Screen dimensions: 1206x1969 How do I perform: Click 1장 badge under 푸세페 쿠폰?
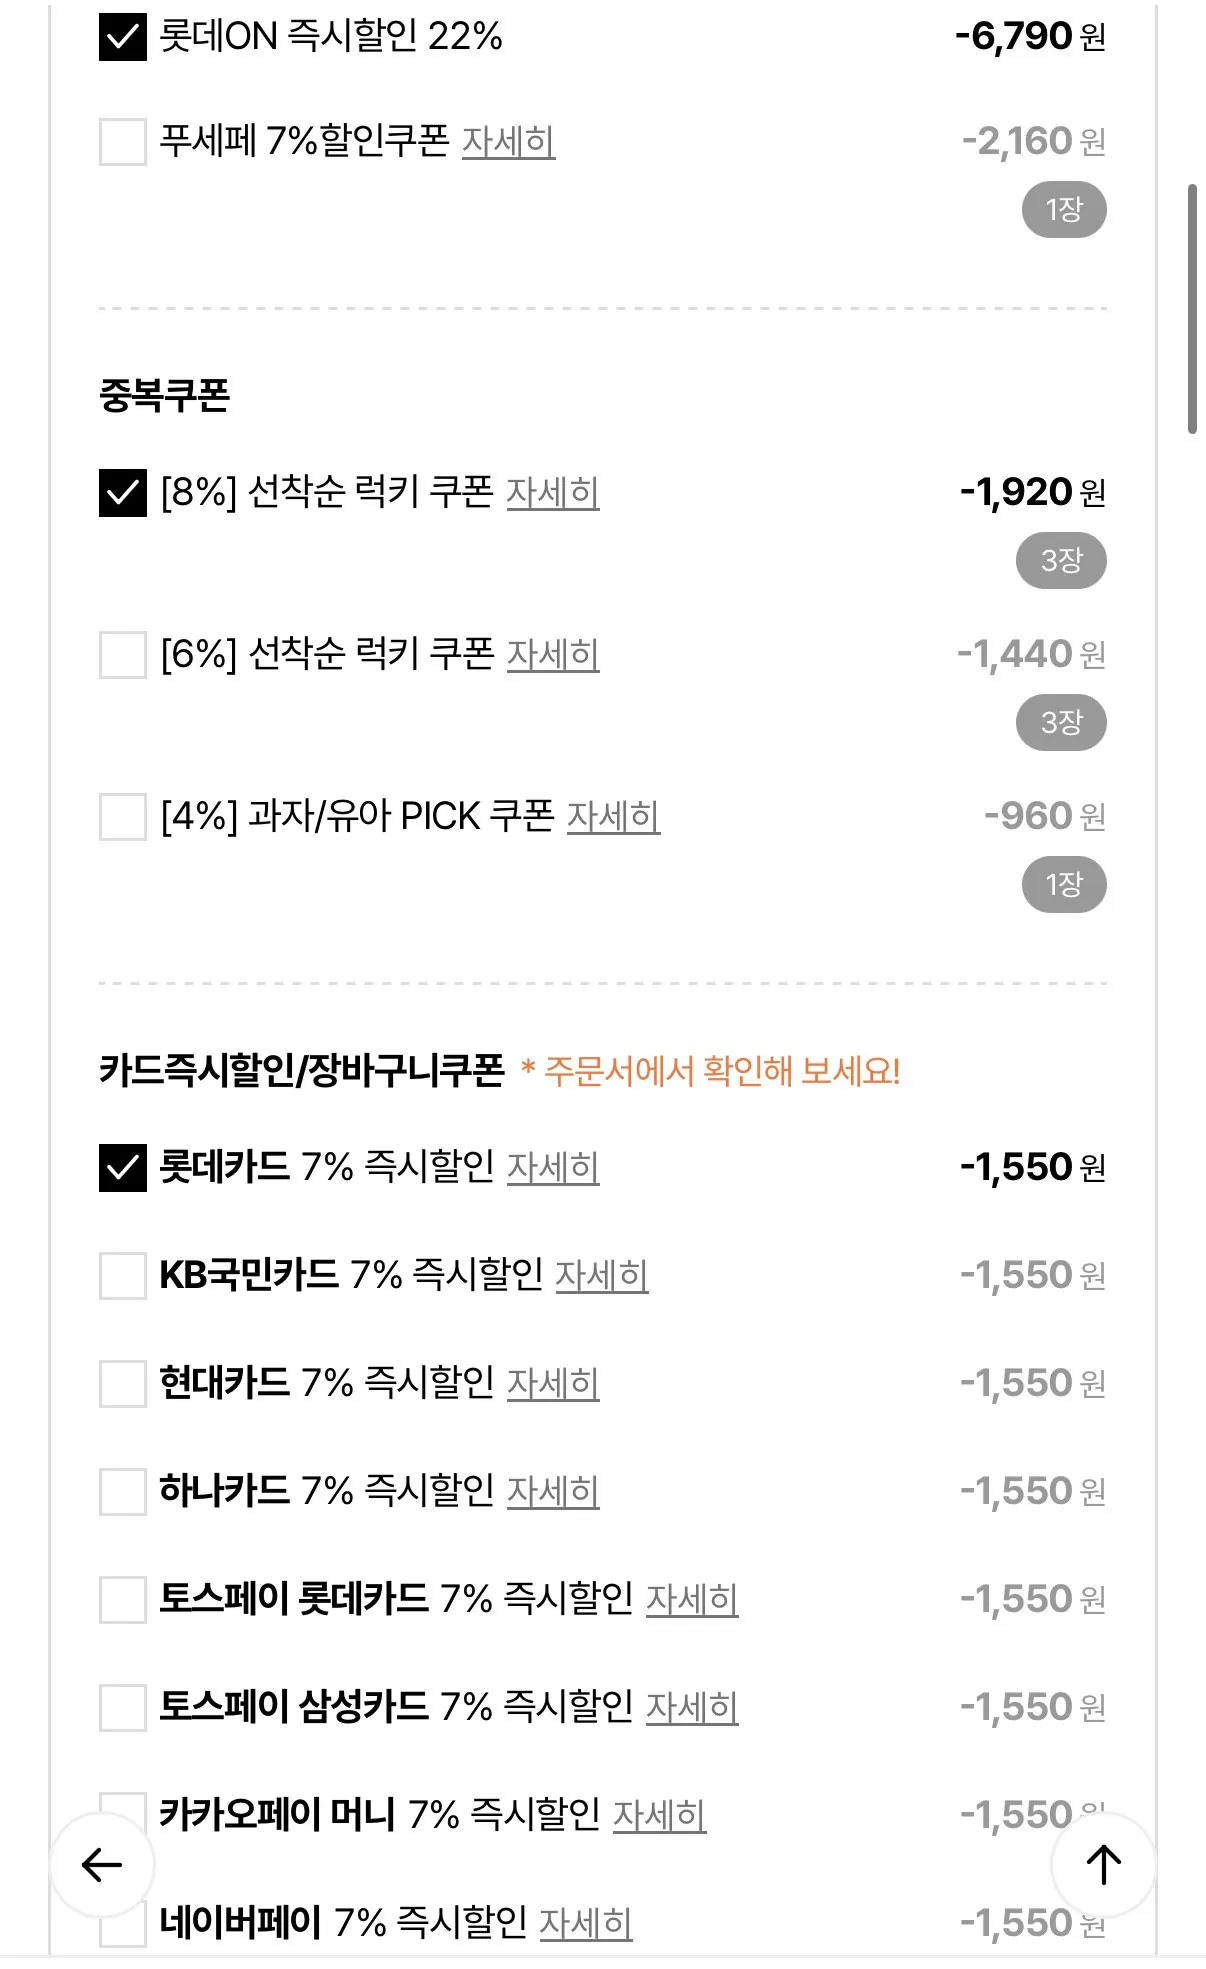coord(1064,210)
